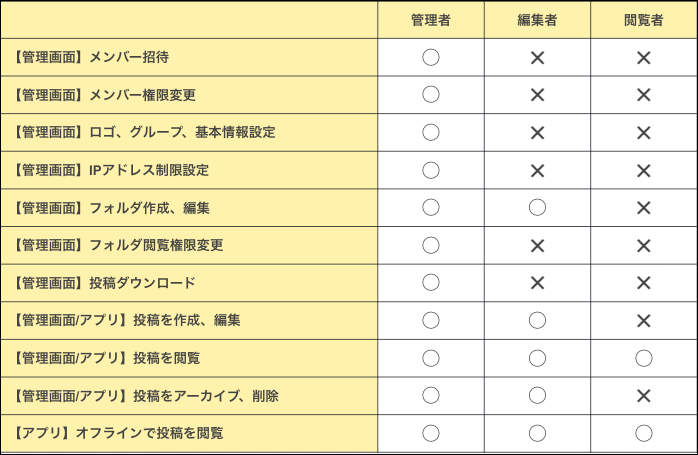
Task: Click the 管理者 circle for IPアドレス制限設定
Action: tap(431, 170)
